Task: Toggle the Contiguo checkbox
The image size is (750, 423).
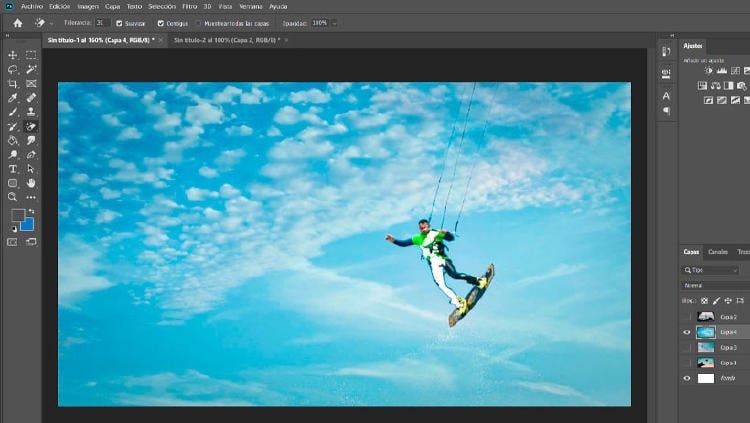Action: coord(161,22)
